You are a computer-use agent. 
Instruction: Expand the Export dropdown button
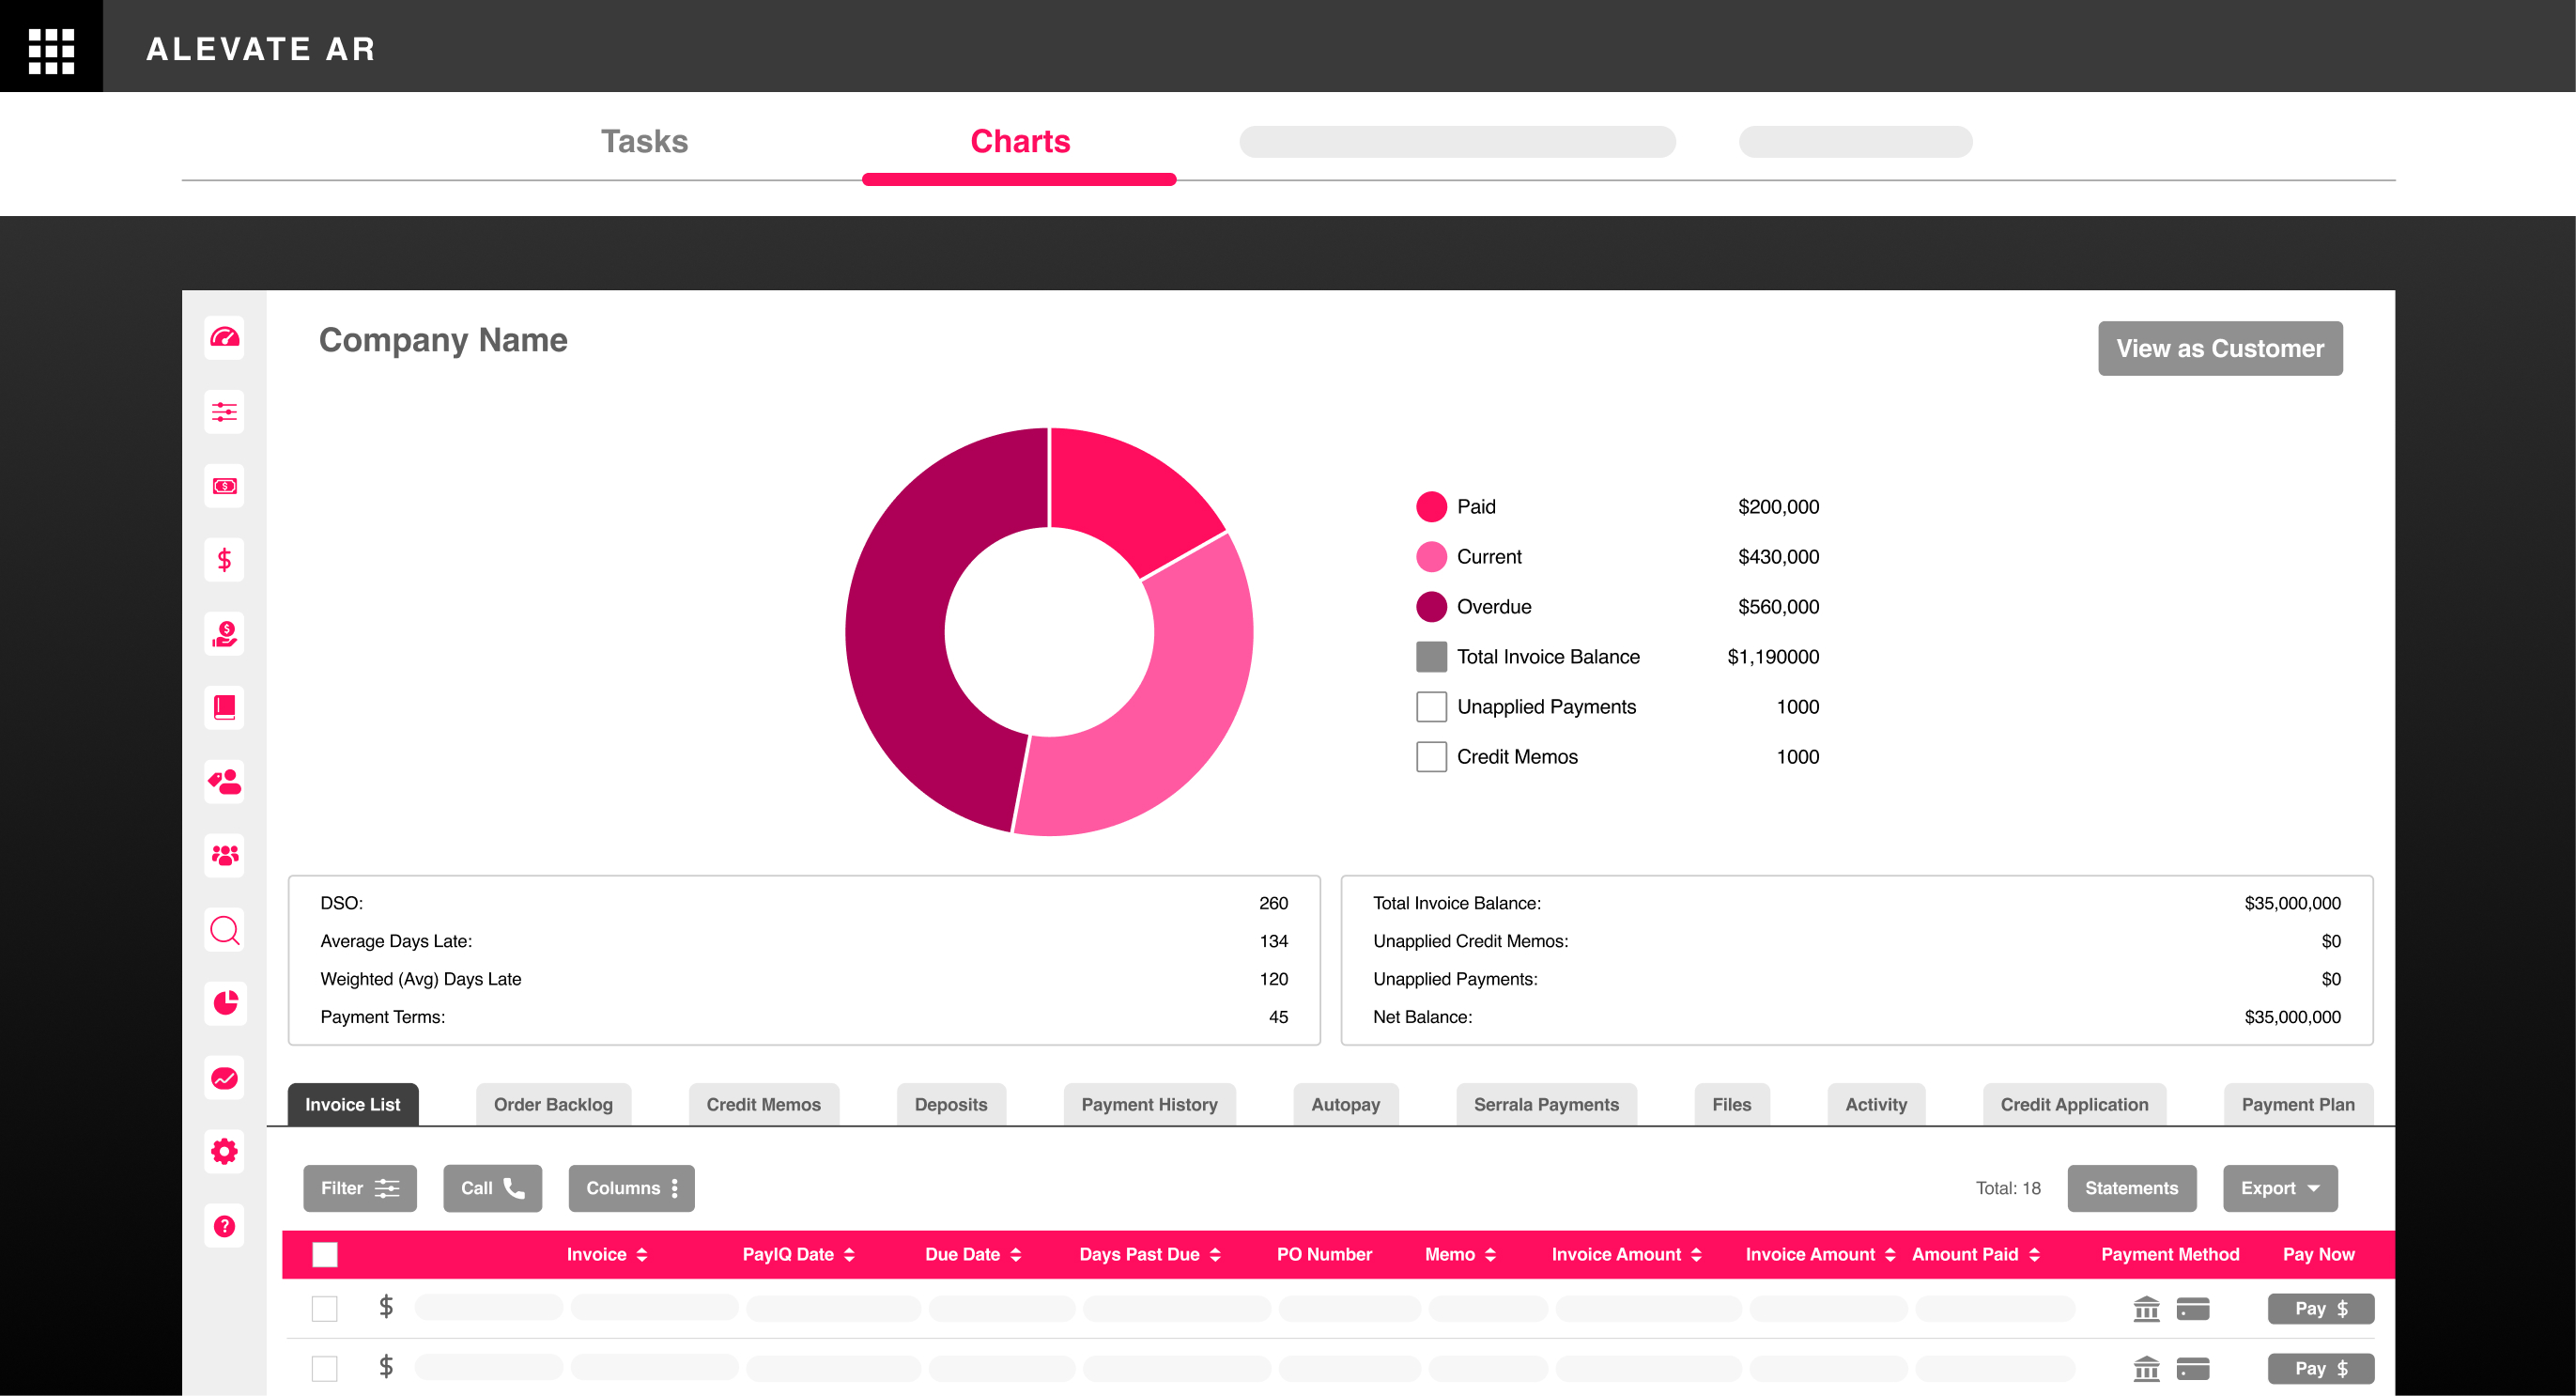pos(2279,1188)
